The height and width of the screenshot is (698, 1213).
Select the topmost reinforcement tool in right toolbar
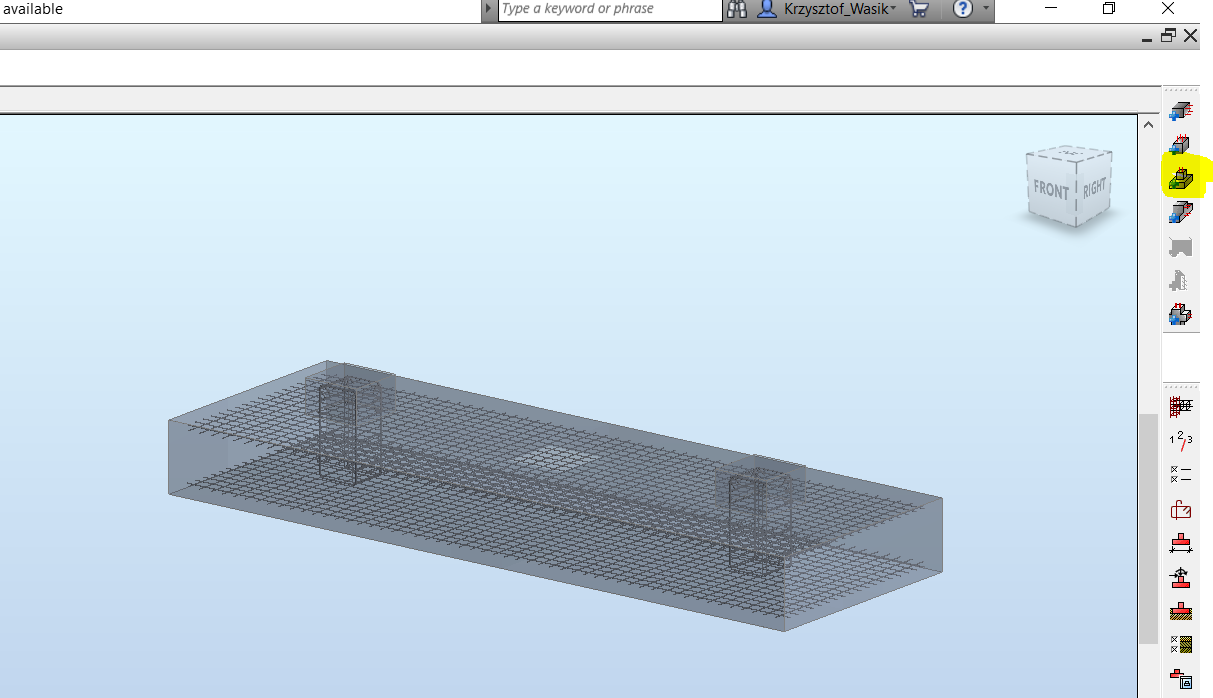point(1180,112)
